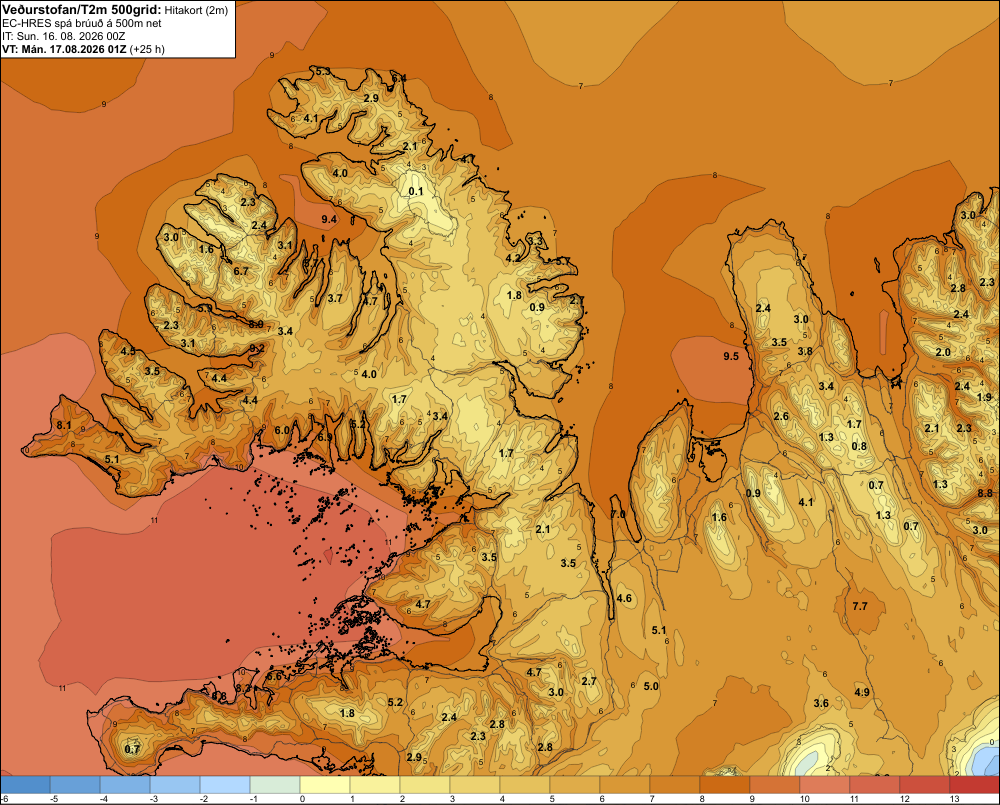The width and height of the screenshot is (1000, 805).
Task: Click the '5.3' temperature value at the northern tip
Action: coord(323,71)
